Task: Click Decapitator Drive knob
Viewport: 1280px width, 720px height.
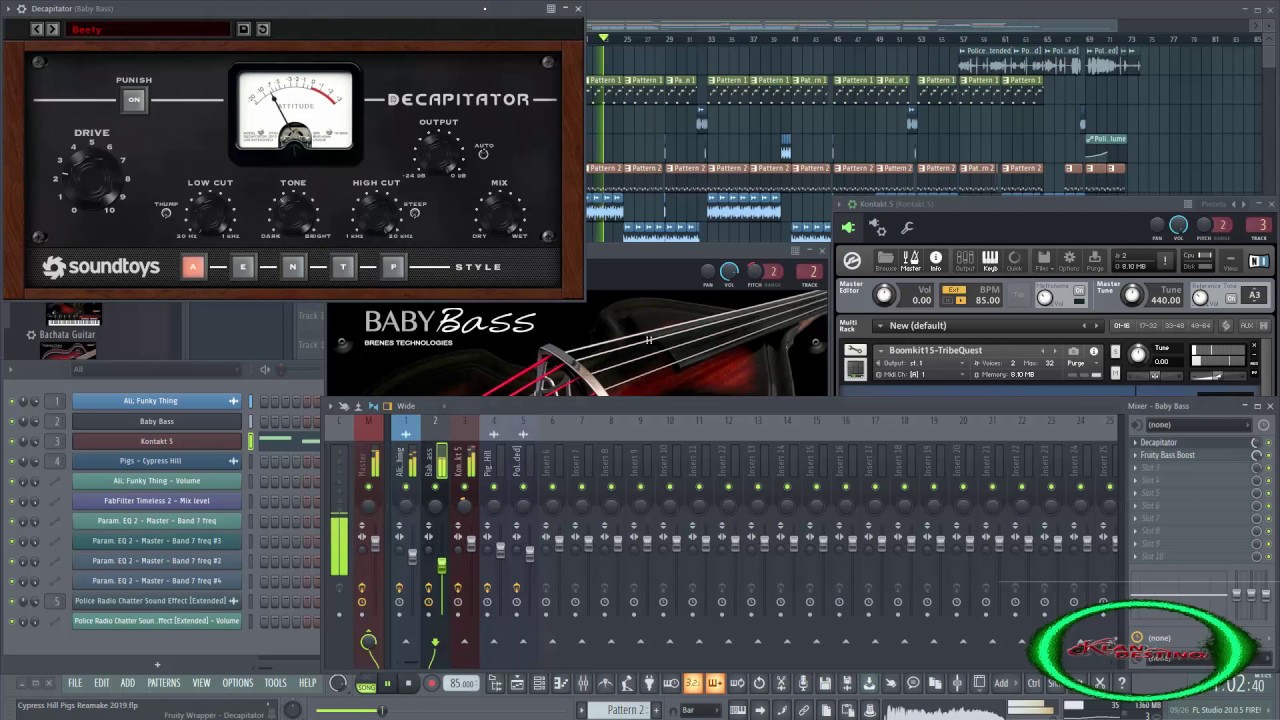Action: point(95,178)
